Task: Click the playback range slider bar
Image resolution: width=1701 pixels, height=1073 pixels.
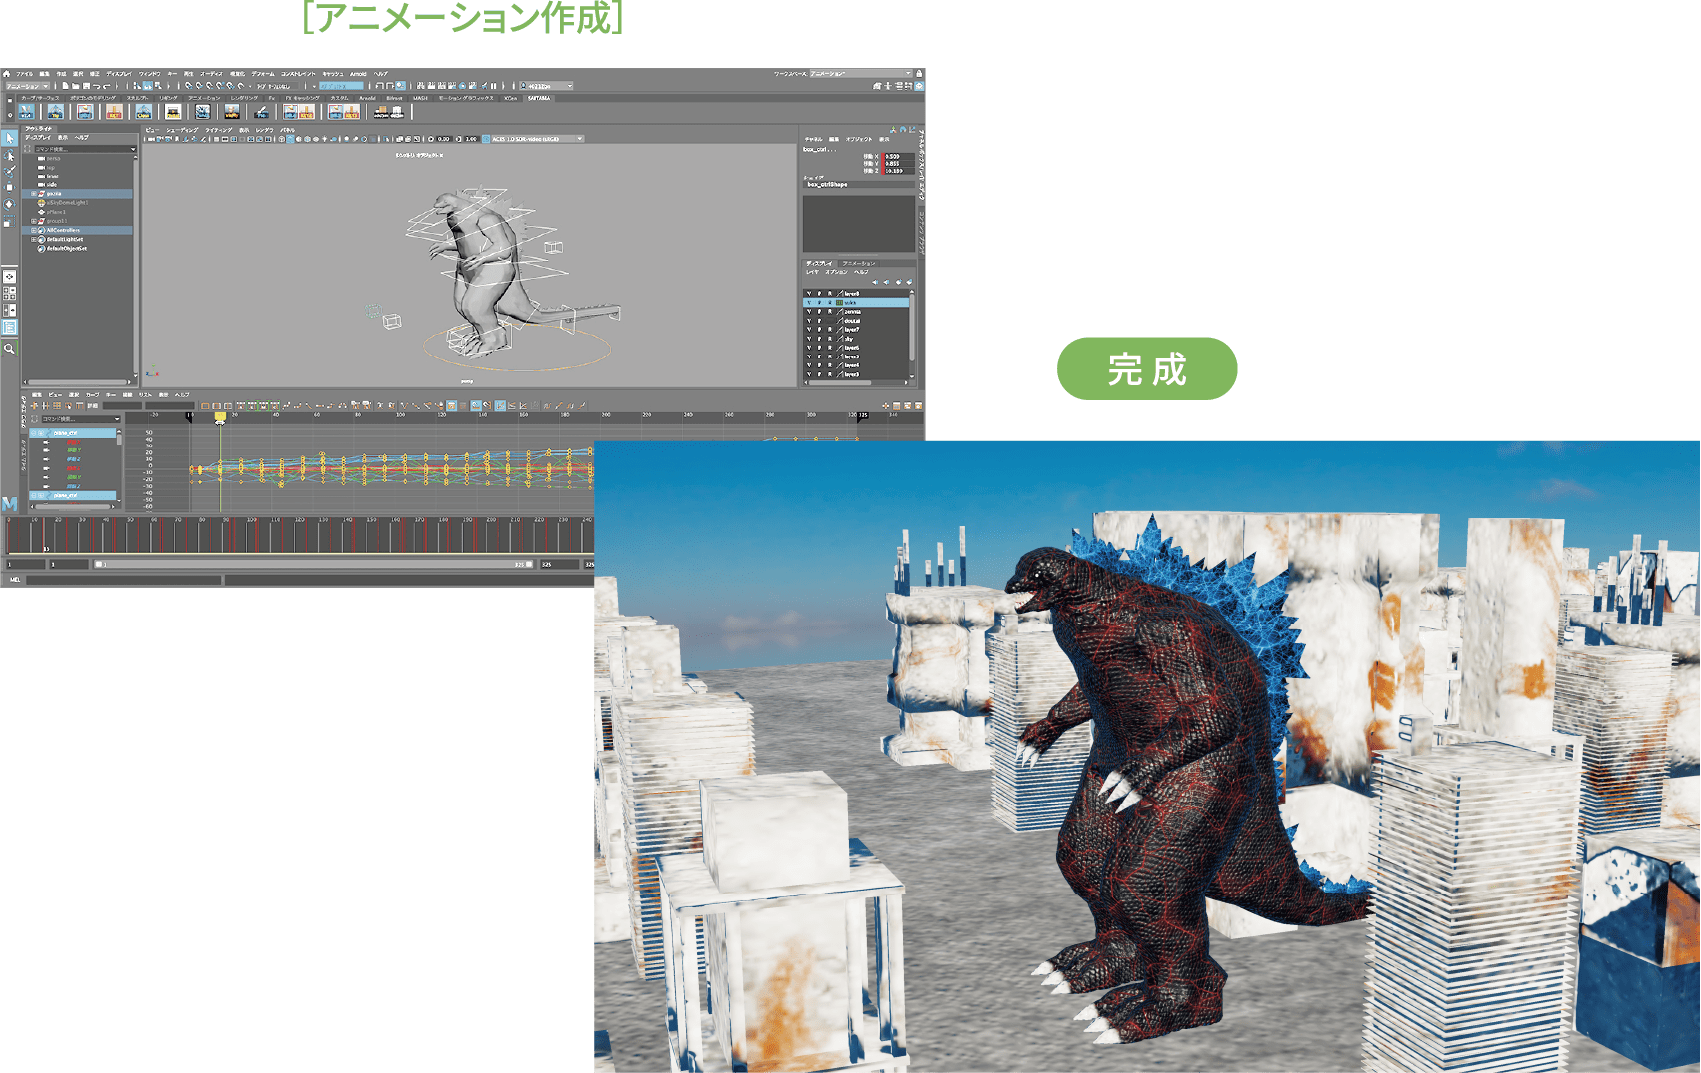Action: (315, 564)
